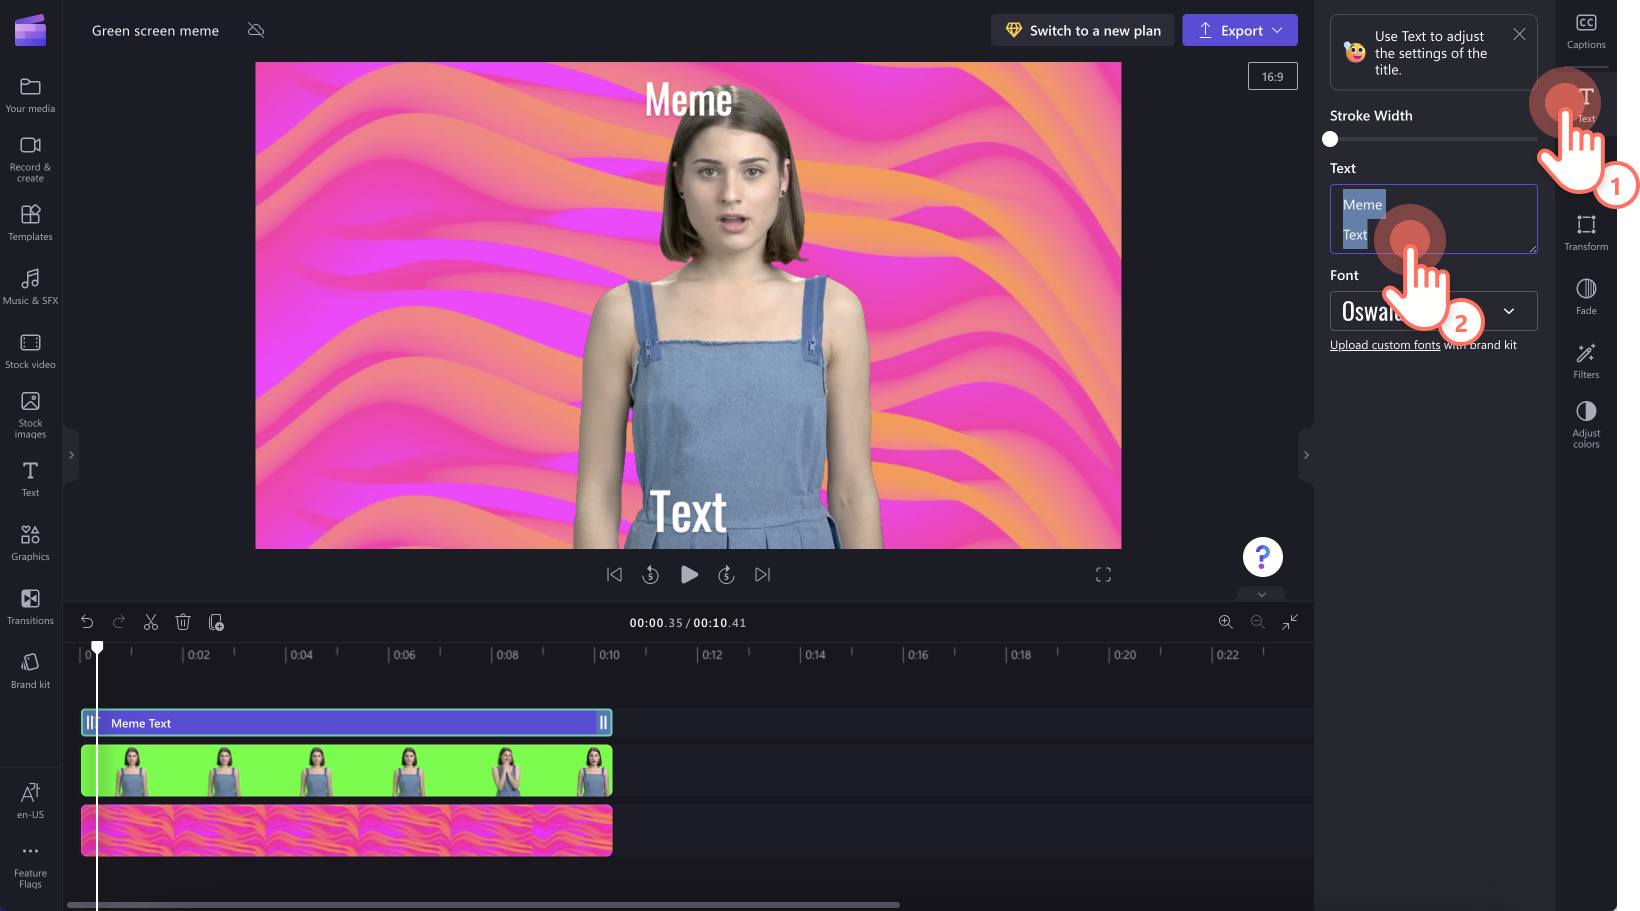Screen dimensions: 1640x911
Task: Open the Stock video panel
Action: tap(30, 349)
